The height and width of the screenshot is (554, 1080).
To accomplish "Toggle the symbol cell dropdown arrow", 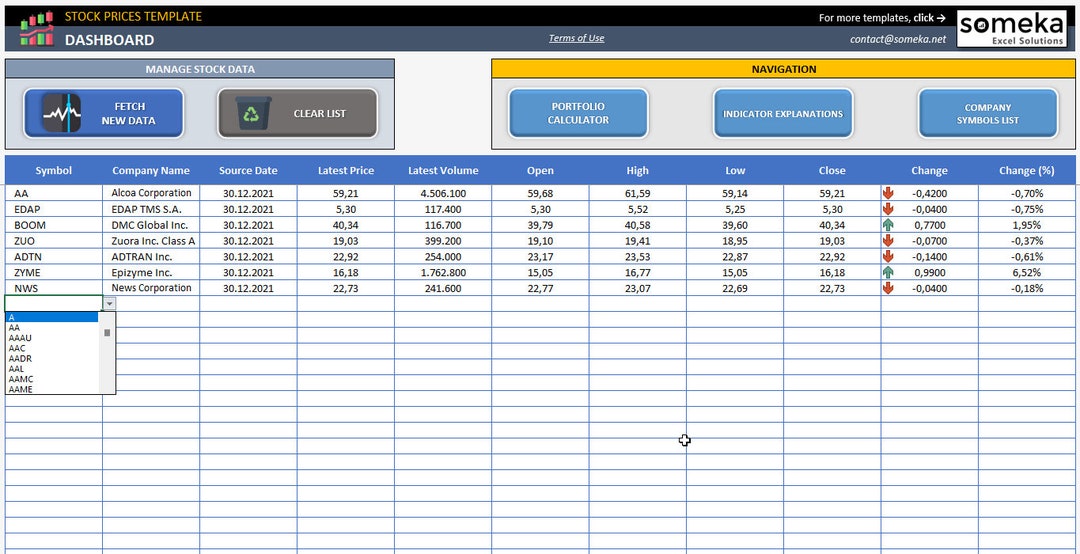I will (x=110, y=303).
